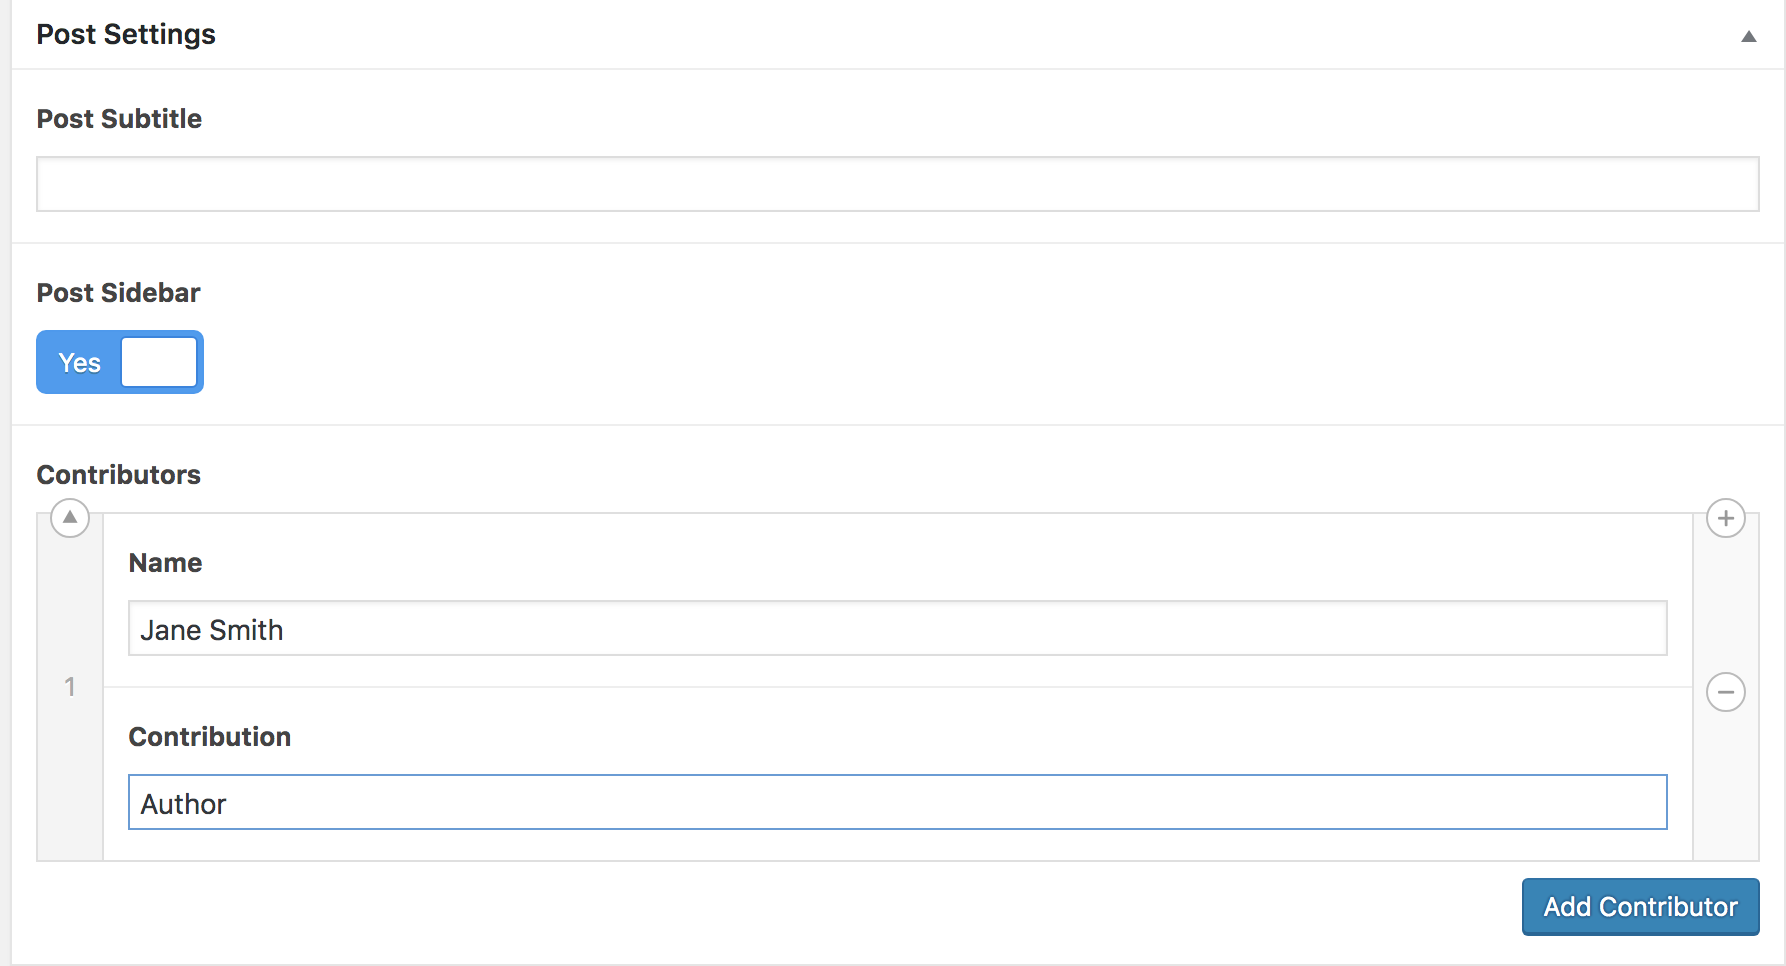Click the Contribution field label

pyautogui.click(x=210, y=737)
